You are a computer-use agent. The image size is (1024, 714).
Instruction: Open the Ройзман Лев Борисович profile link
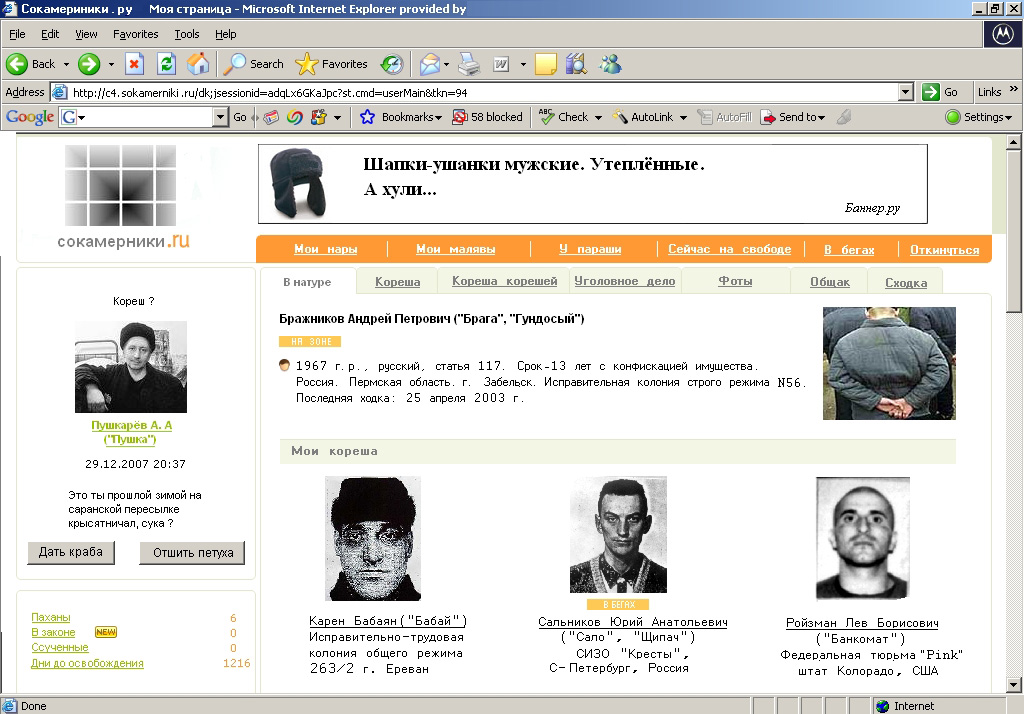[x=862, y=622]
